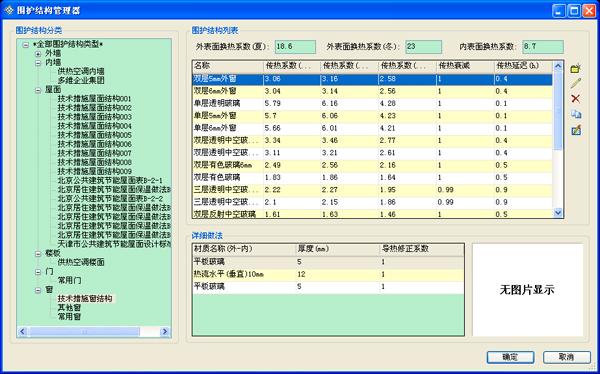Collapse the 门 tree node
This screenshot has height=374, width=600.
coord(38,272)
